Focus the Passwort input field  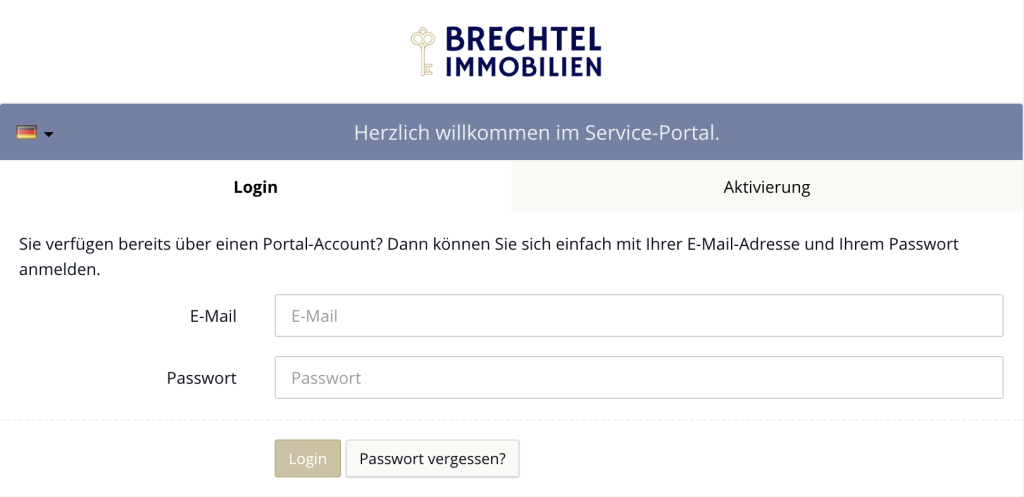coord(638,378)
